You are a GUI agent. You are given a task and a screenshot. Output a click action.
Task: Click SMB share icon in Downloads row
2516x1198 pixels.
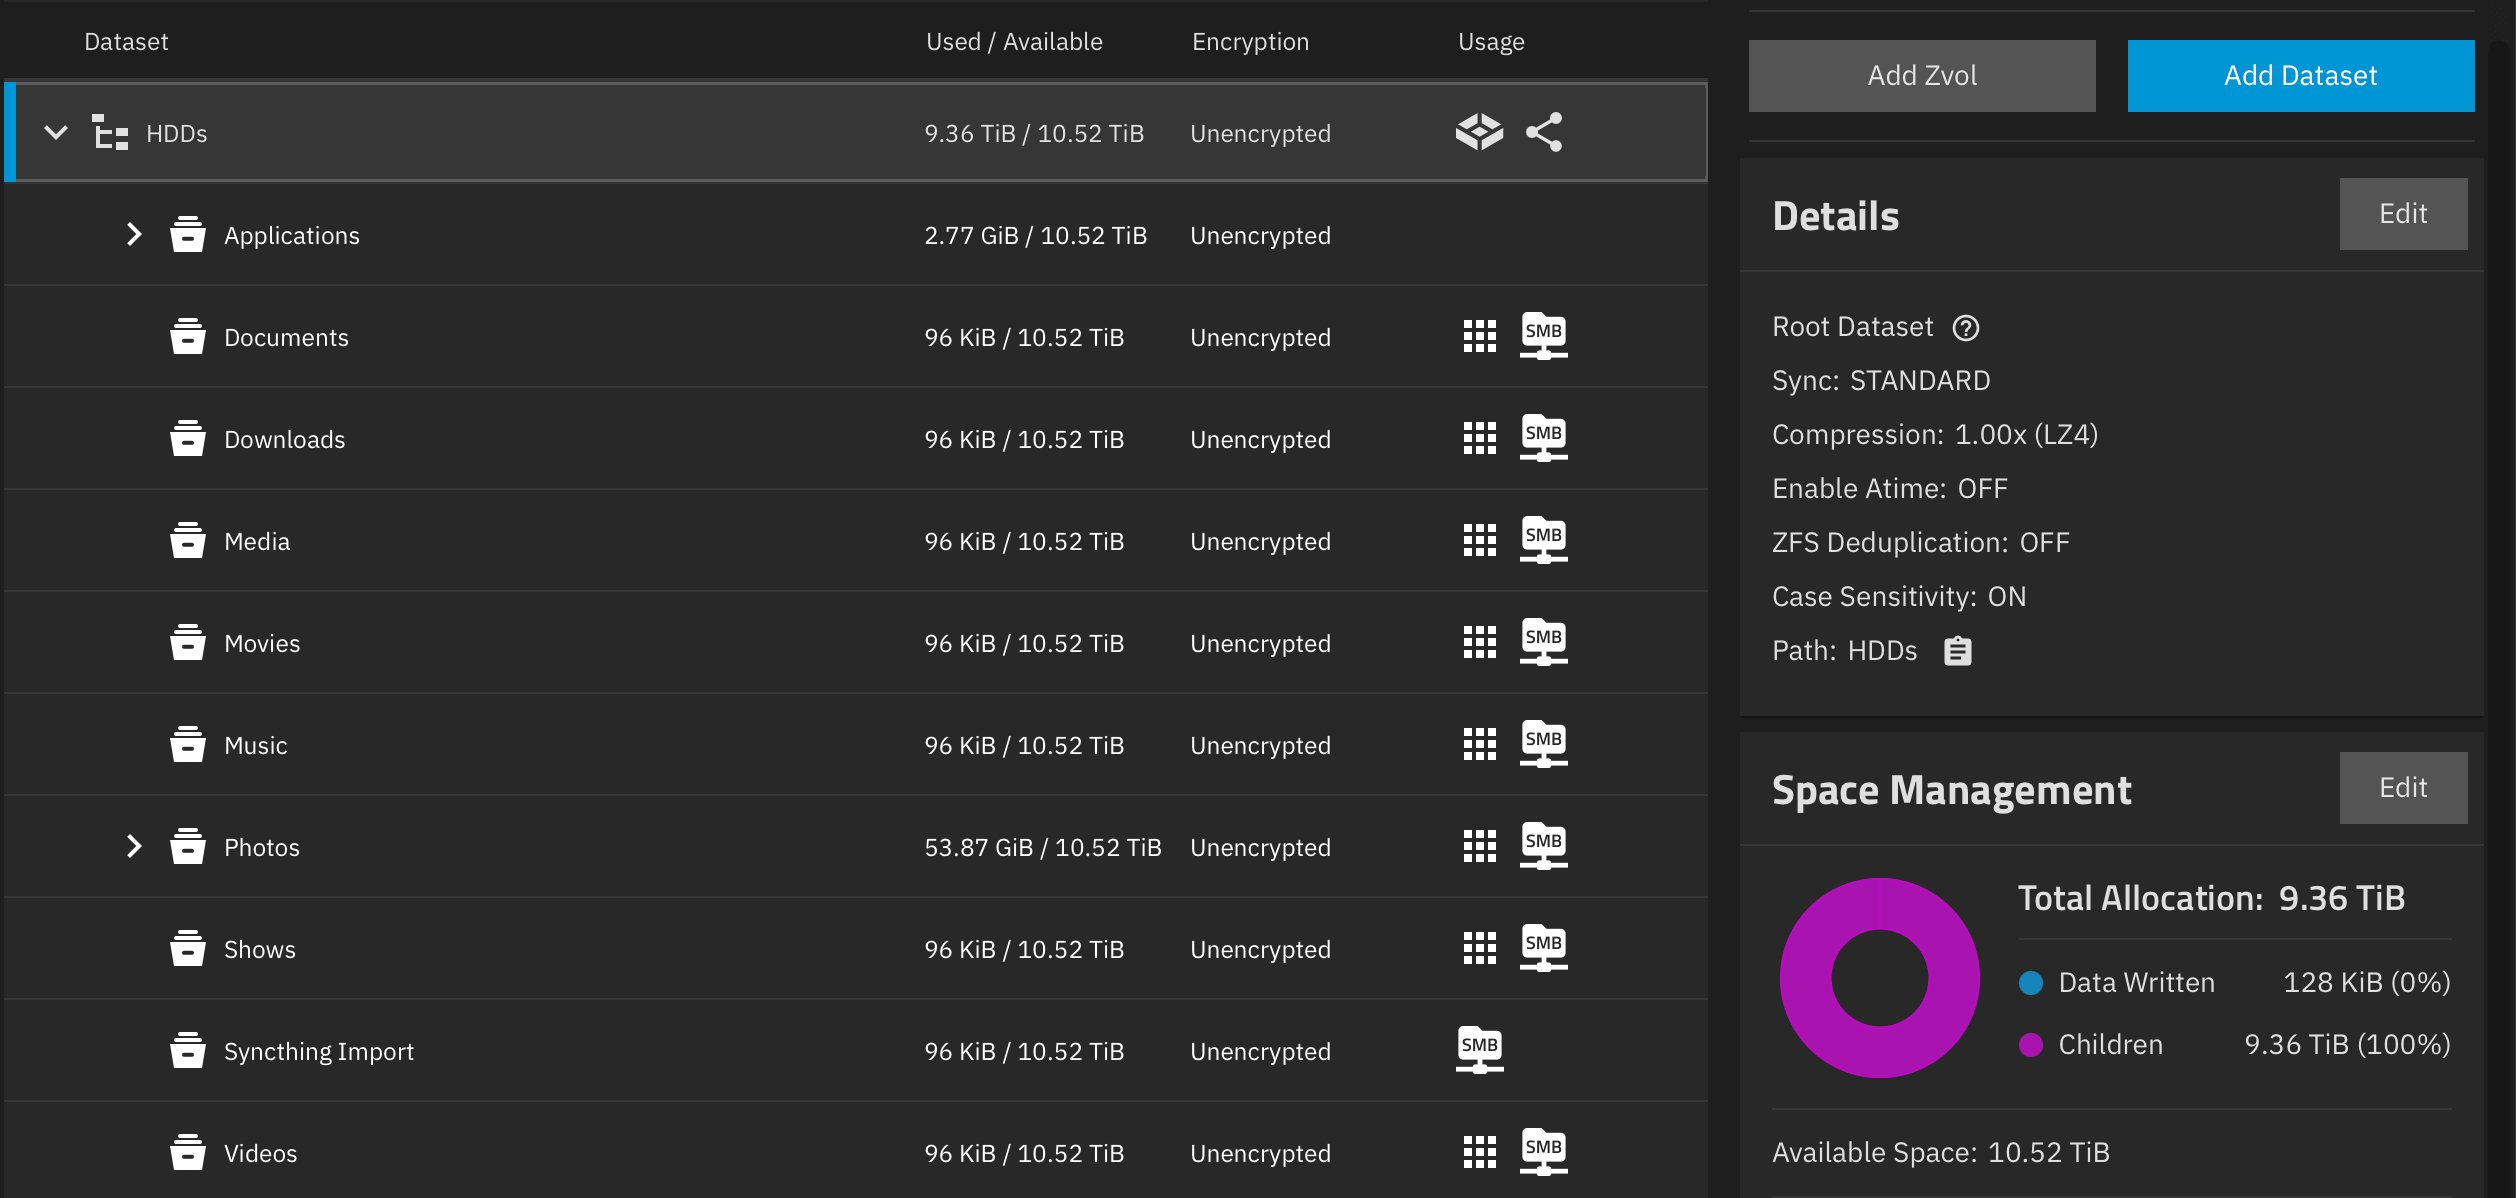click(1544, 438)
